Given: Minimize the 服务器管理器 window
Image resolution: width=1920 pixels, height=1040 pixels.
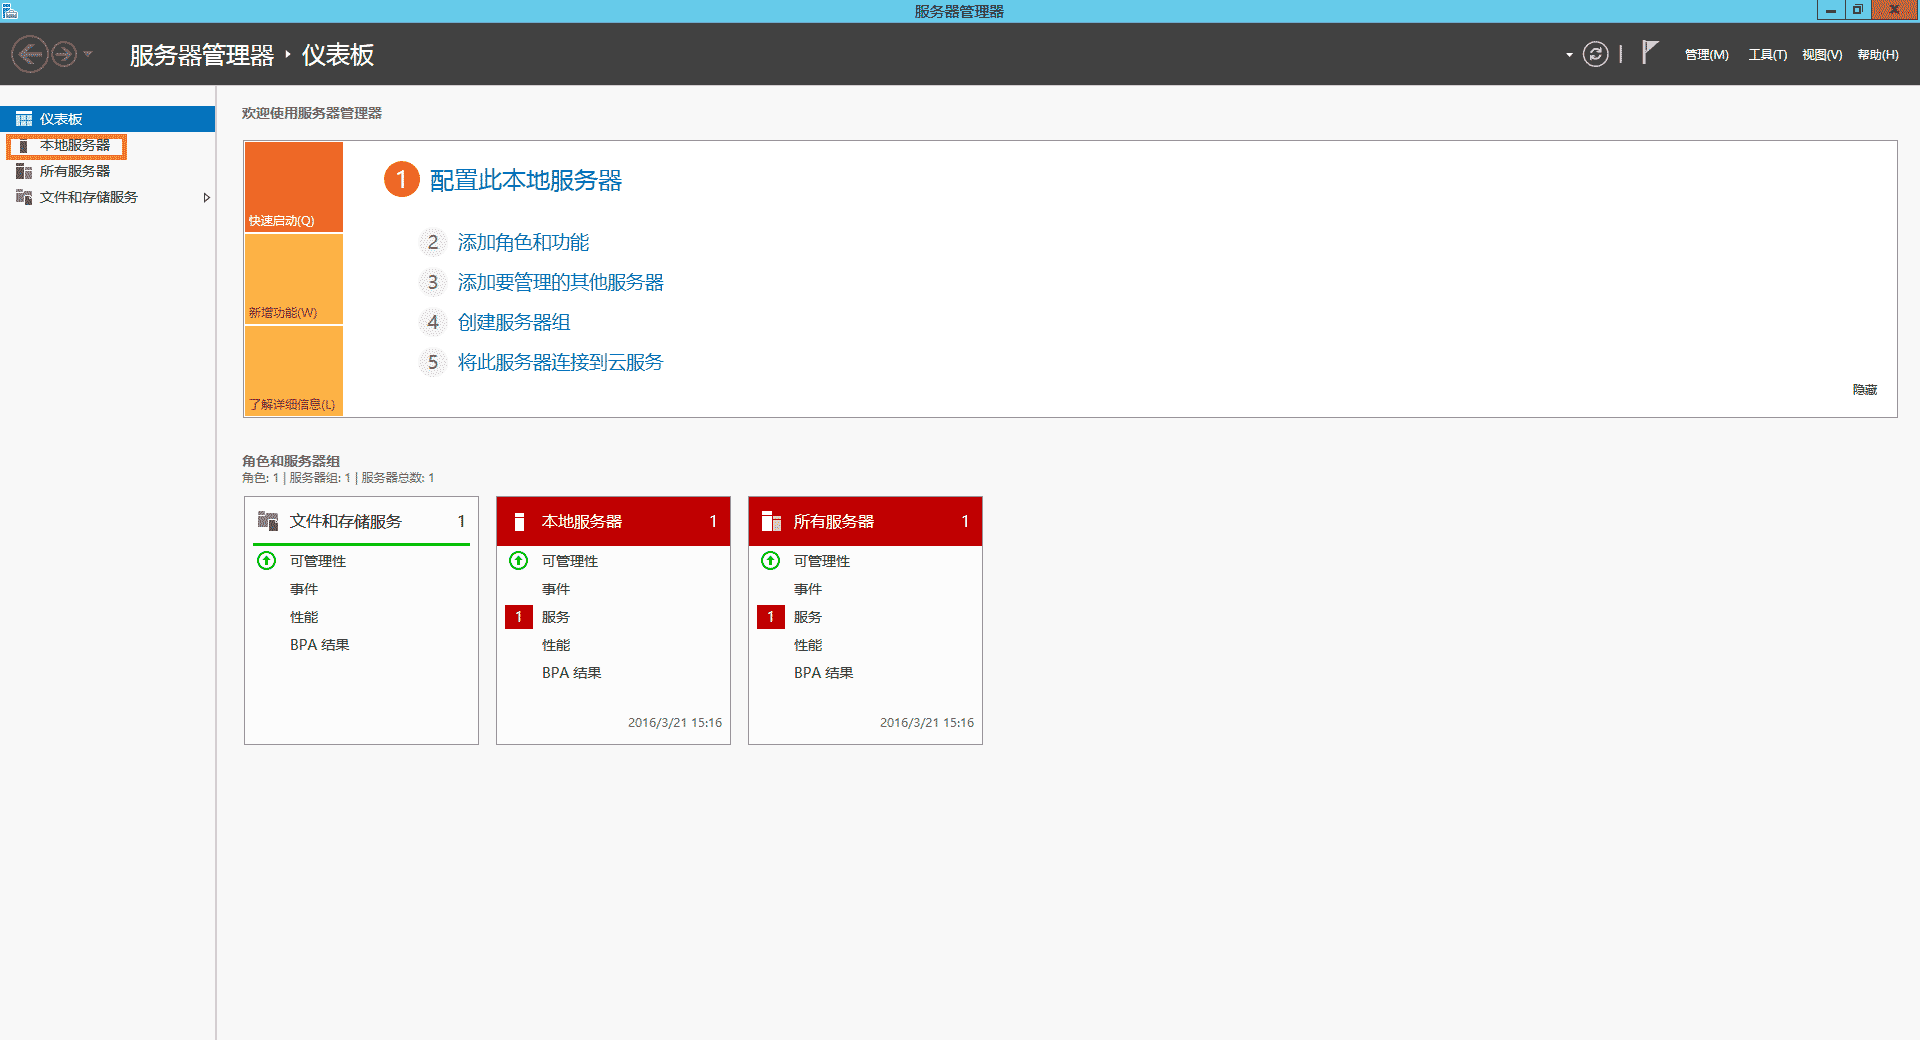Looking at the screenshot, I should click(x=1830, y=10).
